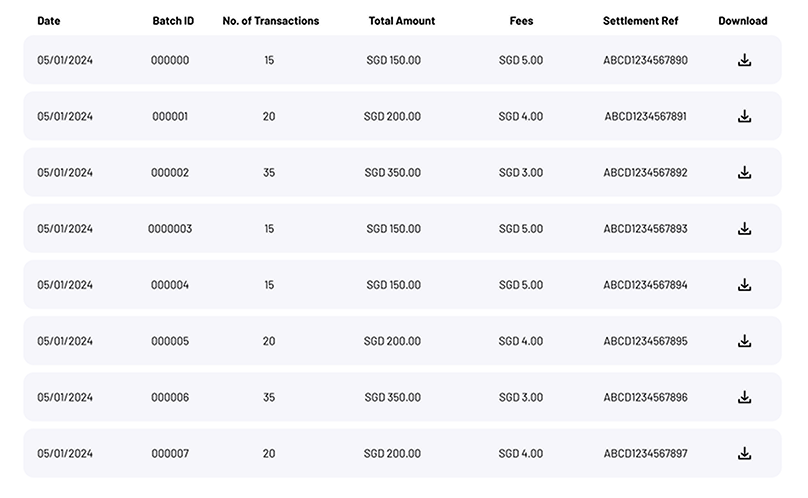
Task: Click the Date column header
Action: [48, 21]
